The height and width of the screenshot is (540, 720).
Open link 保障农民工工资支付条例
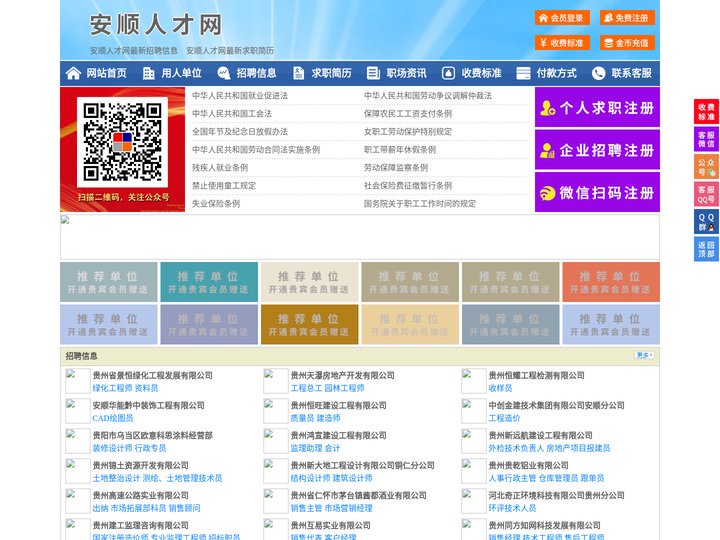[x=408, y=113]
